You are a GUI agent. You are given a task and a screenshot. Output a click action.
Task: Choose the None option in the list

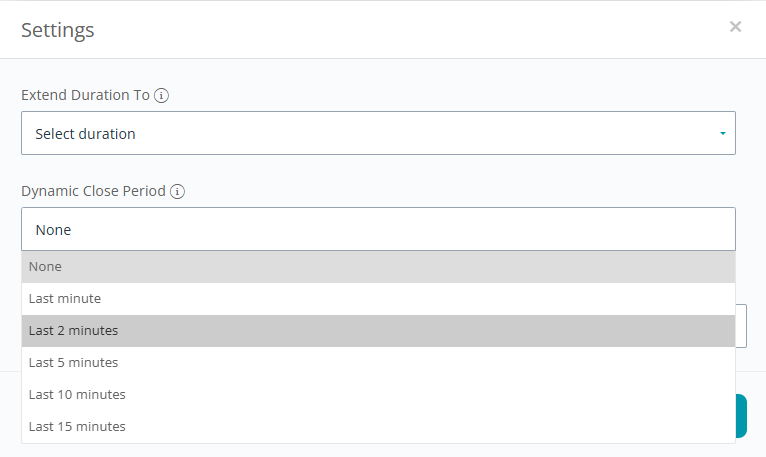pos(378,267)
